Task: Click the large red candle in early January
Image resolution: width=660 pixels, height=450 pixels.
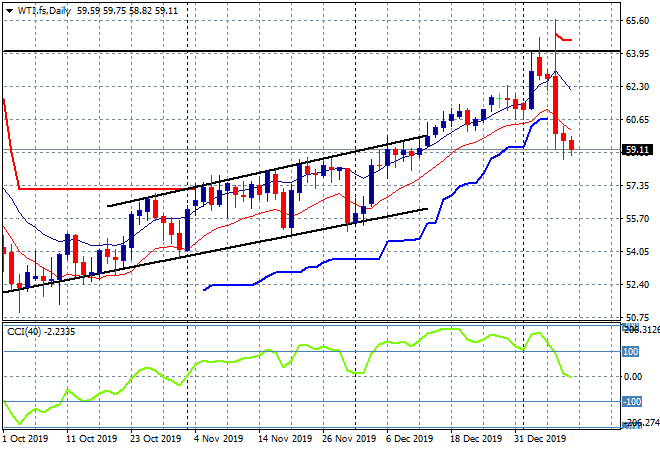Action: 556,105
